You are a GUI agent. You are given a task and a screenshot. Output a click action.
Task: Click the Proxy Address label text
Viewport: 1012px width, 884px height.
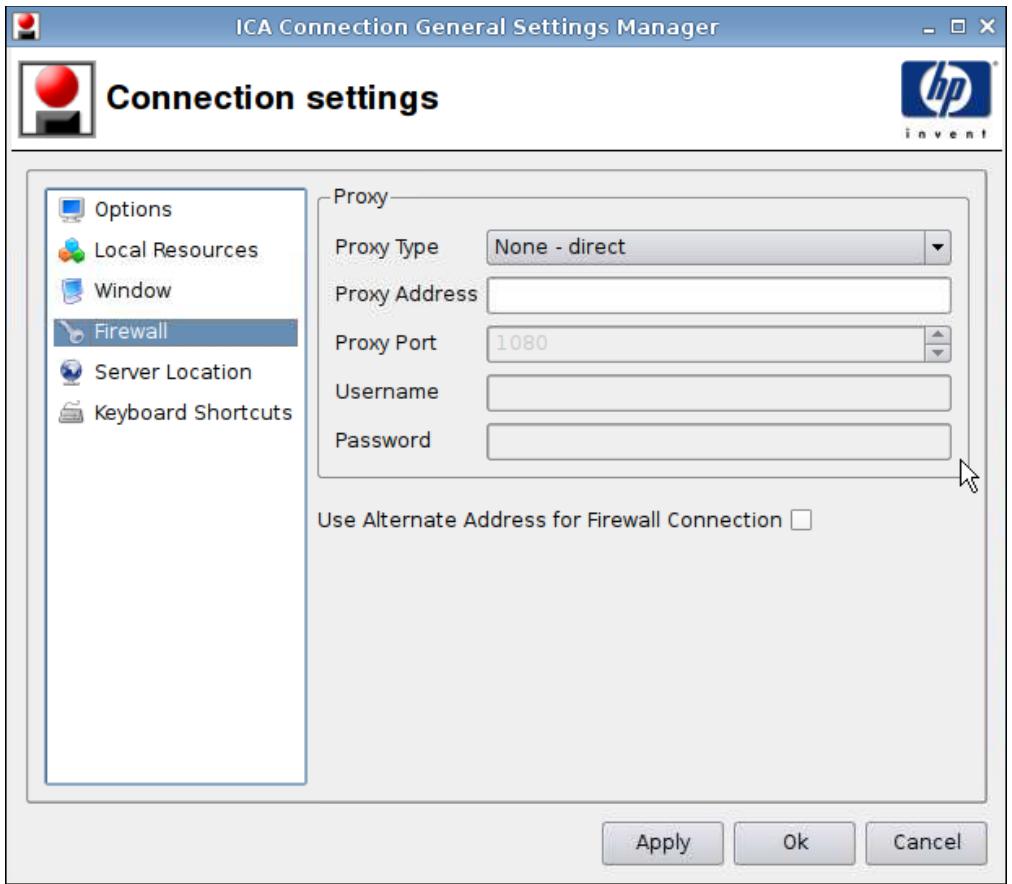tap(406, 294)
